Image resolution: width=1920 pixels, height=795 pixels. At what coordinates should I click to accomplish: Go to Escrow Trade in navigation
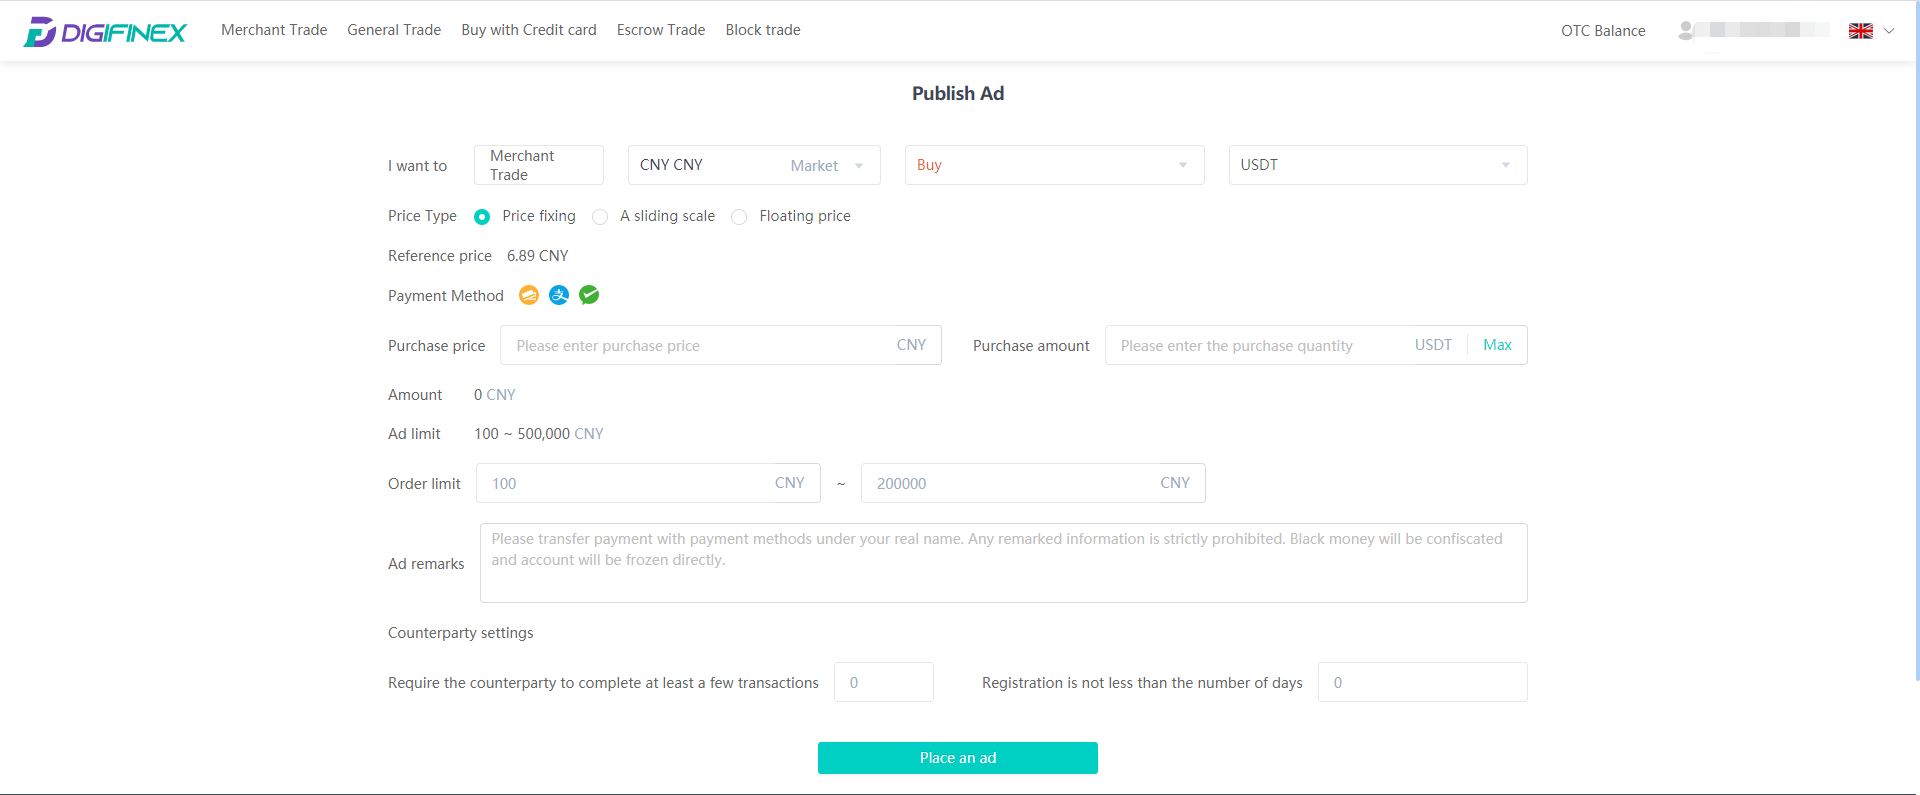coord(661,30)
